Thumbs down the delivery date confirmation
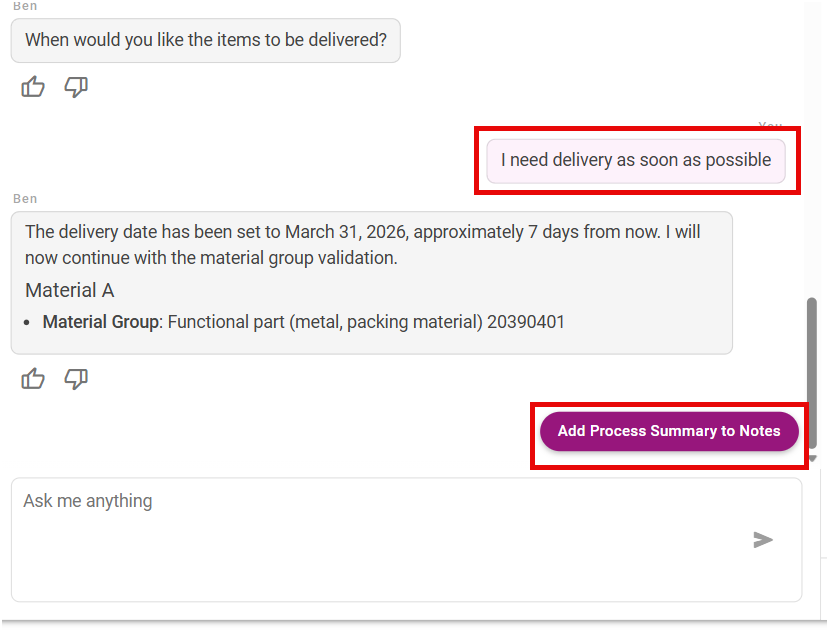This screenshot has height=635, width=829. tap(76, 379)
